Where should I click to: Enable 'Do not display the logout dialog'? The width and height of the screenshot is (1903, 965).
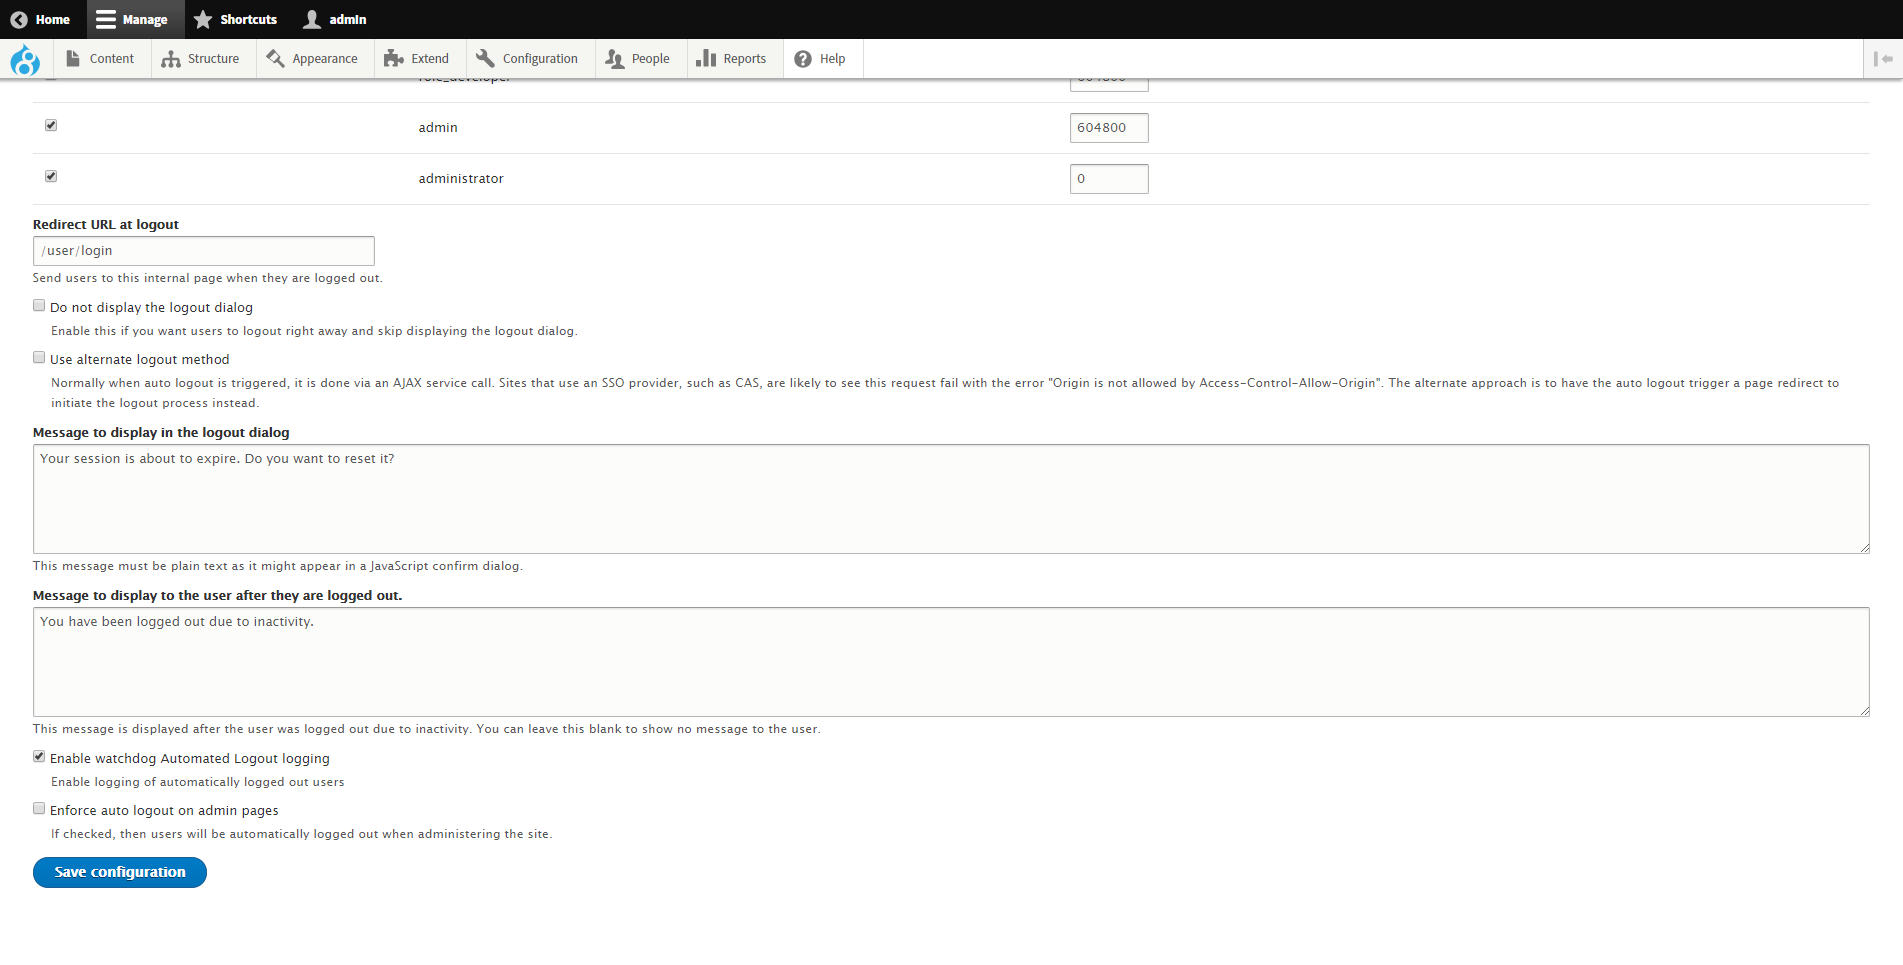39,306
